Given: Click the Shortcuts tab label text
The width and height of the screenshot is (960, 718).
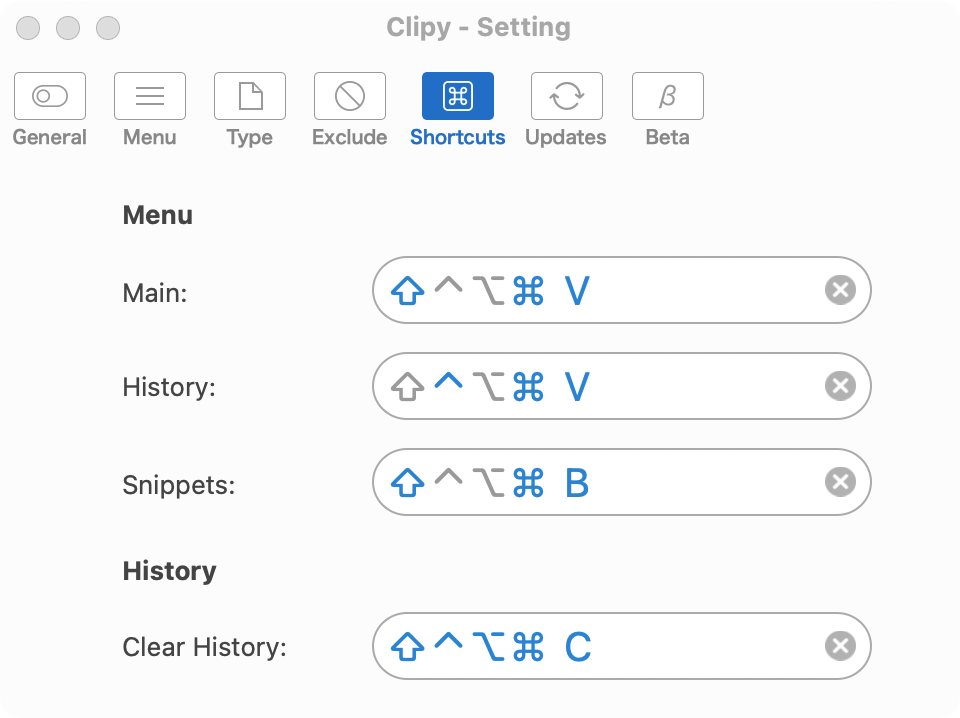Looking at the screenshot, I should pyautogui.click(x=458, y=137).
